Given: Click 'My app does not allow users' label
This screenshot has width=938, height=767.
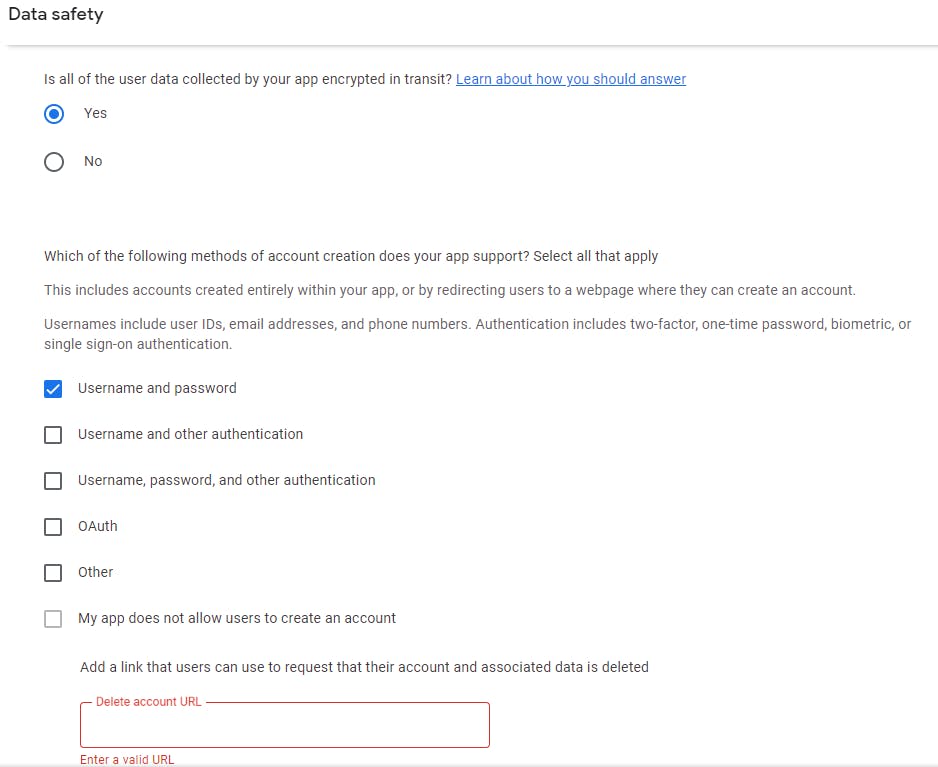Looking at the screenshot, I should pos(237,618).
